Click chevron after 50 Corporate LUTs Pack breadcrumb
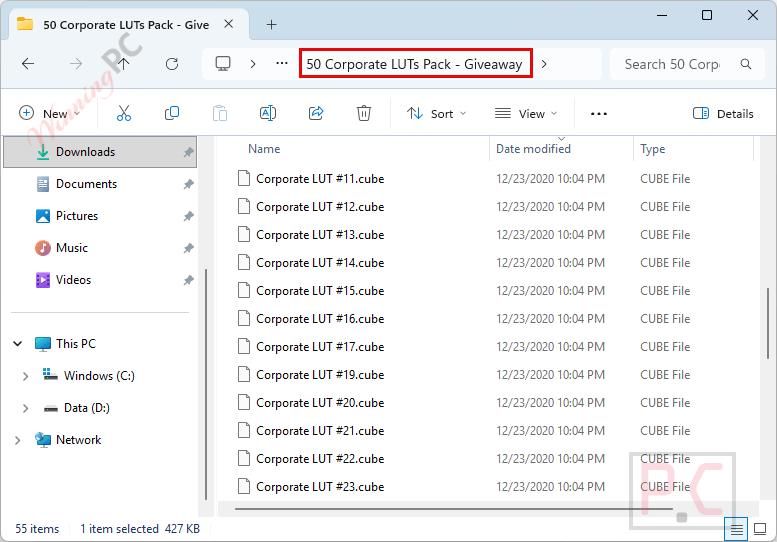Viewport: 777px width, 542px height. pos(544,64)
